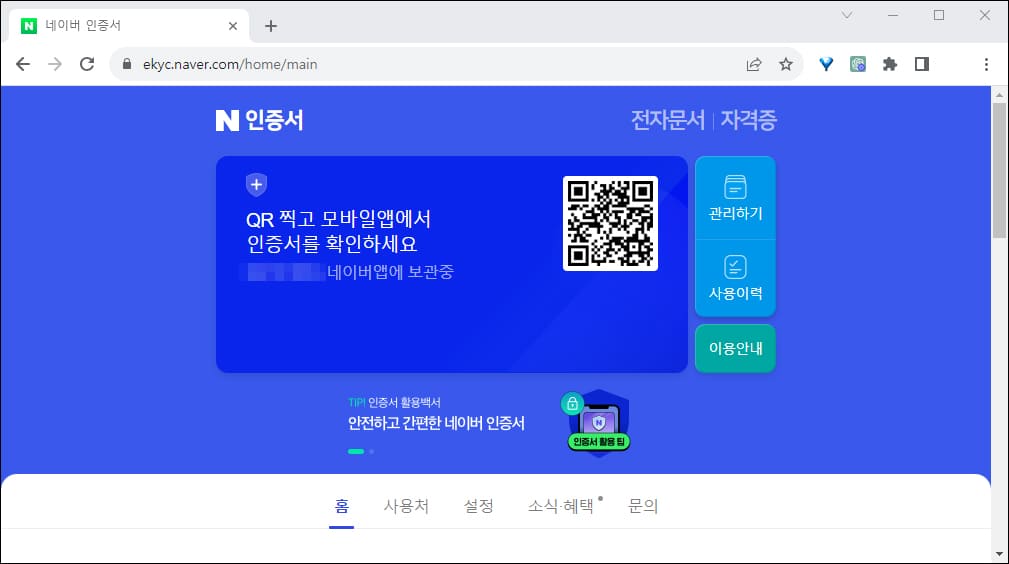Open the Extensions puzzle menu

pos(890,64)
